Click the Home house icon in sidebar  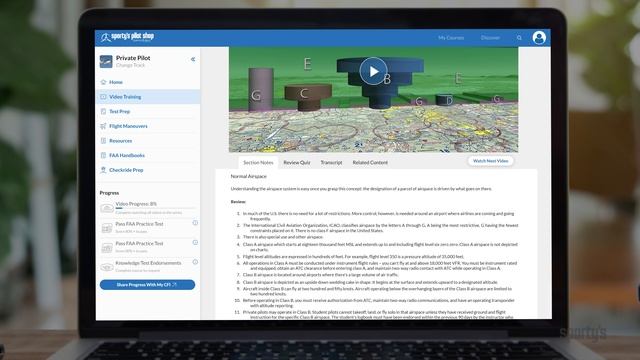click(103, 82)
